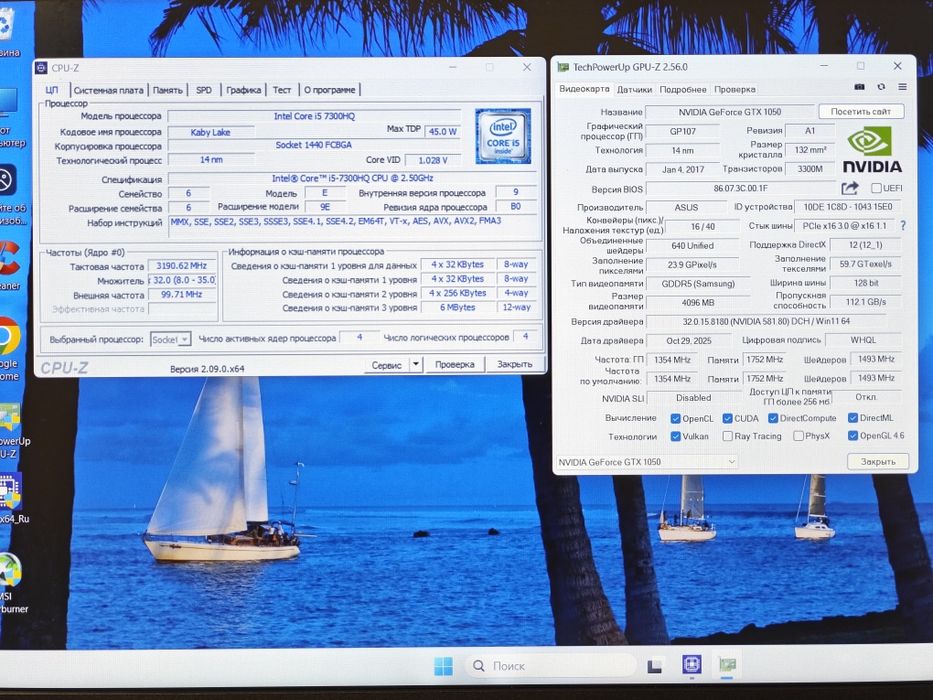The height and width of the screenshot is (700, 933).
Task: Switch to CPU-Z taskbar icon
Action: (x=691, y=664)
